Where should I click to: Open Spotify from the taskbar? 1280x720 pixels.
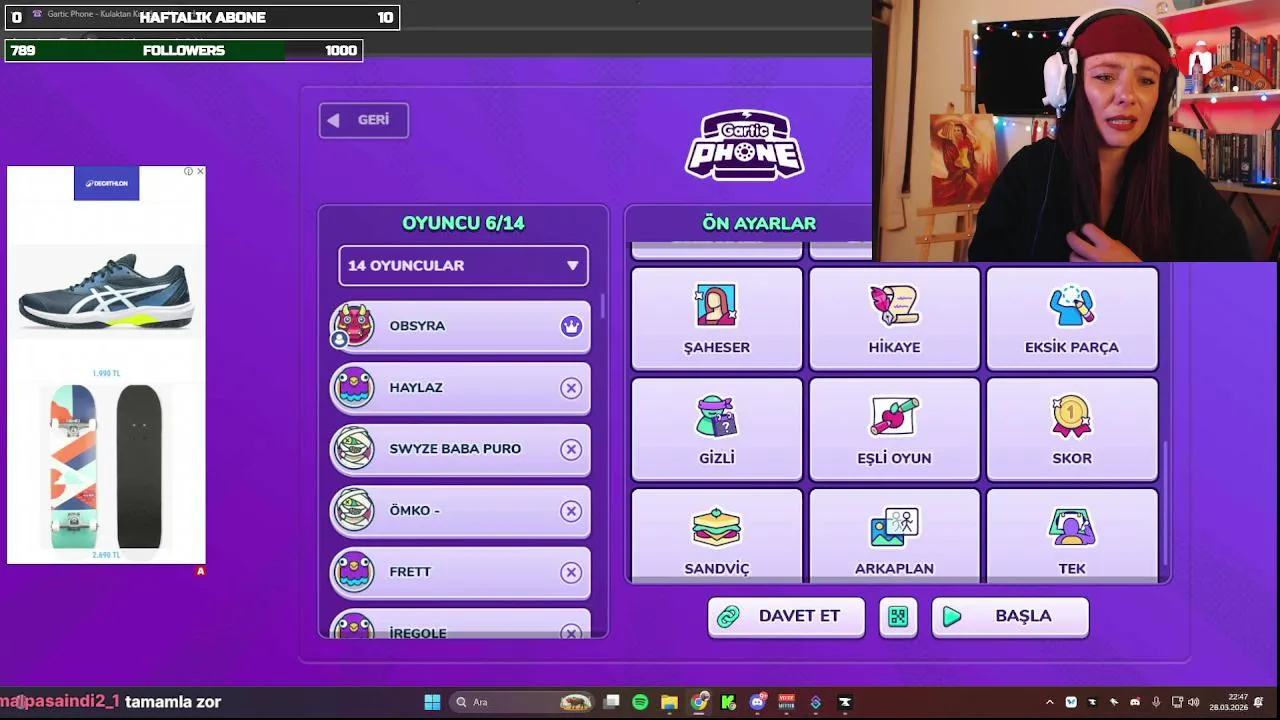tap(640, 702)
